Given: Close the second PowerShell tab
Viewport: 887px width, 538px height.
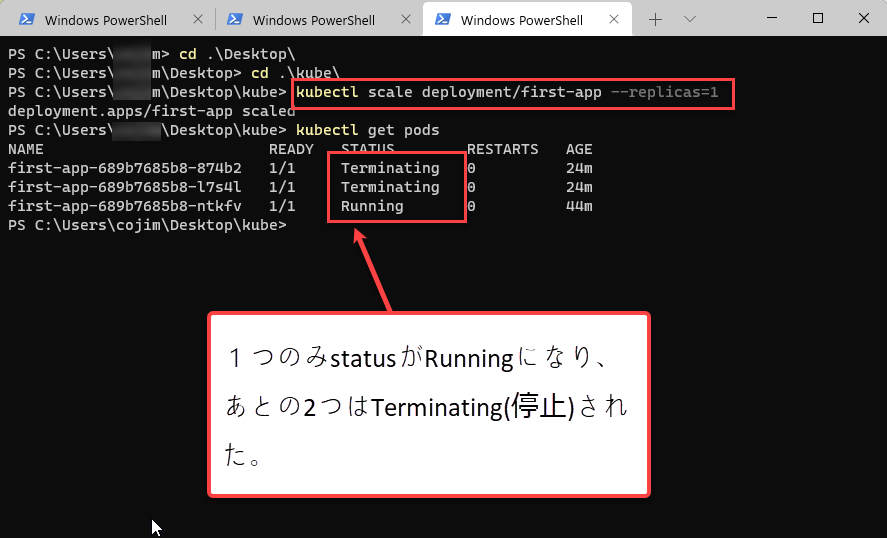Looking at the screenshot, I should [406, 19].
